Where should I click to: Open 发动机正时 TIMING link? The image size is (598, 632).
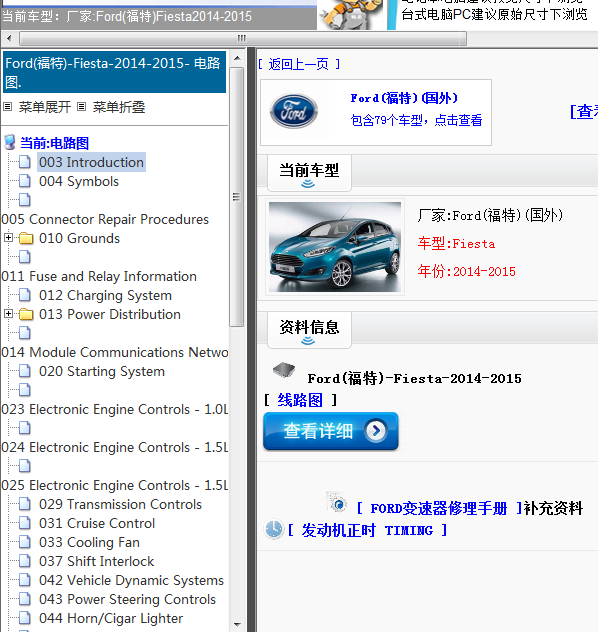tap(368, 530)
